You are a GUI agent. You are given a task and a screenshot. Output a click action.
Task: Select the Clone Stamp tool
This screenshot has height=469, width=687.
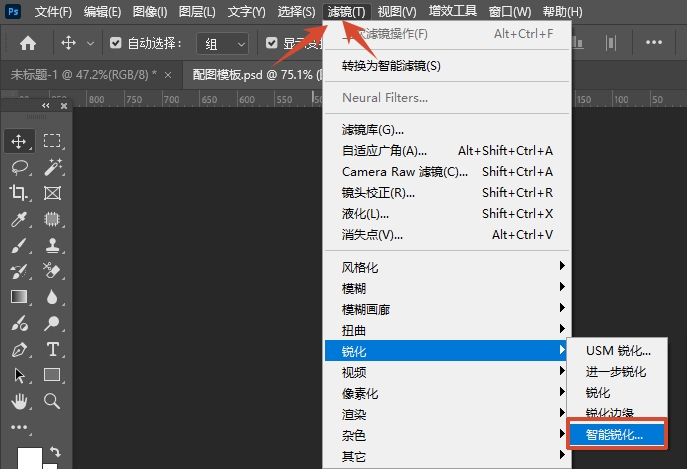pos(52,245)
